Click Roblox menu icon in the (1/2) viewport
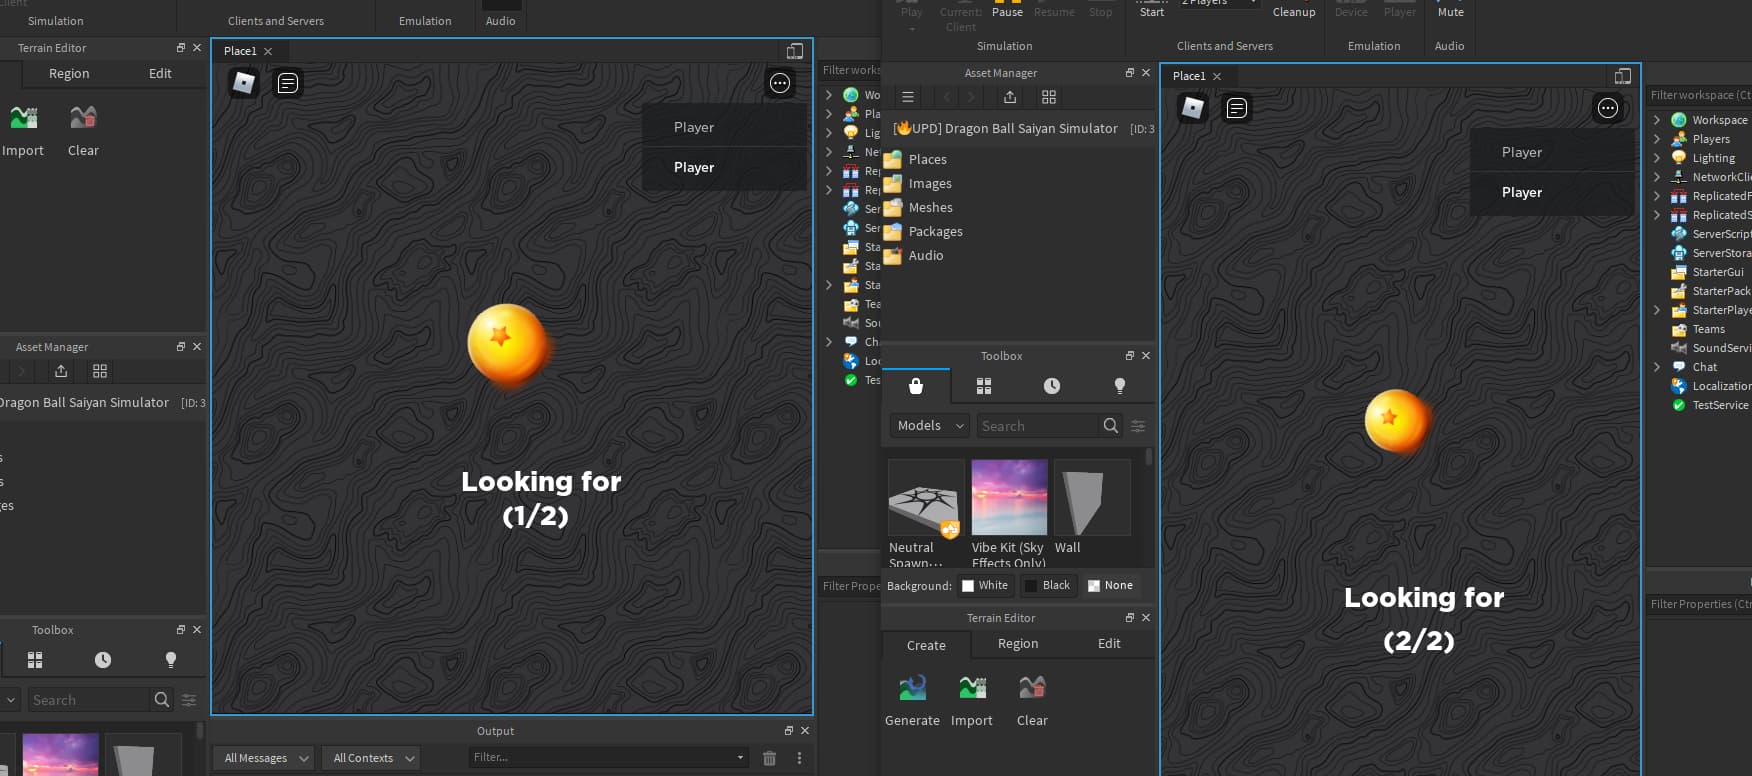 pyautogui.click(x=243, y=83)
